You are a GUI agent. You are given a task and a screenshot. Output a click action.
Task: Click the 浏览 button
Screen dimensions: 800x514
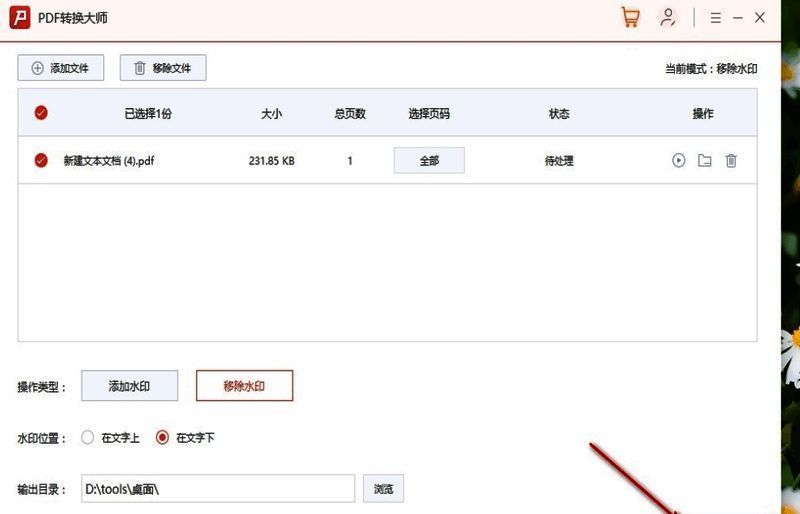coord(383,489)
